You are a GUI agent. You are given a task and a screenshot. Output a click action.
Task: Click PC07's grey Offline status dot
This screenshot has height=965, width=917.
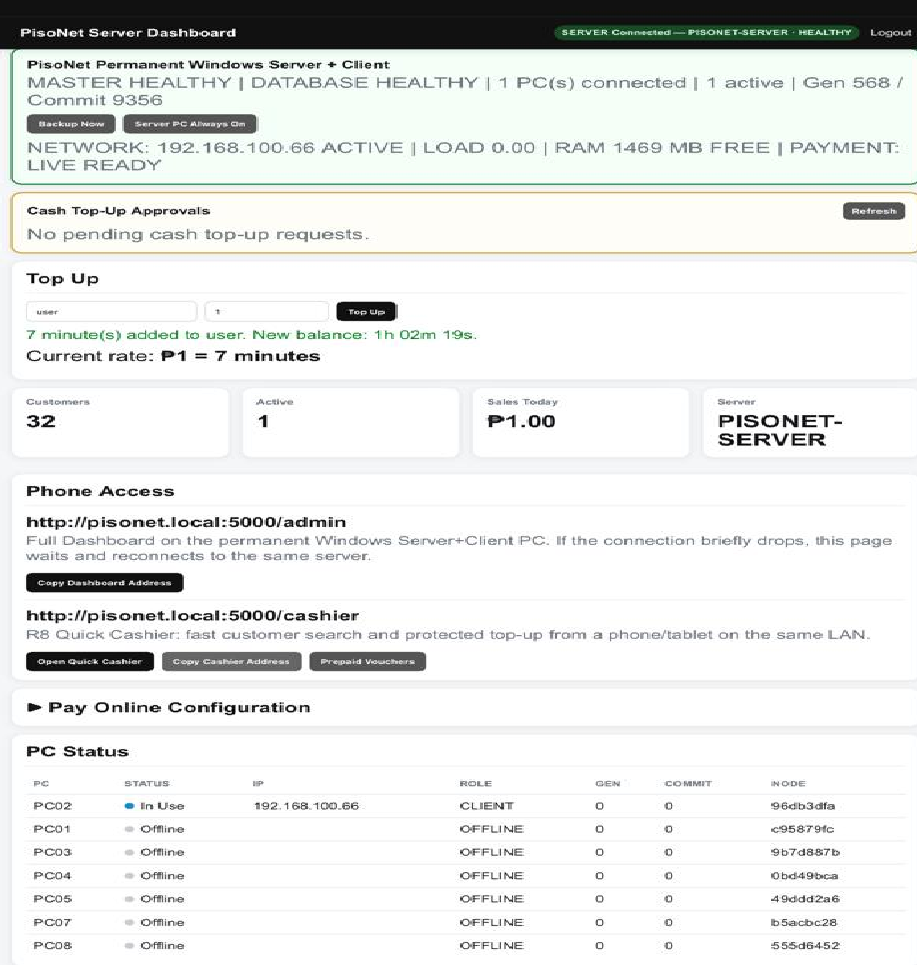[129, 922]
